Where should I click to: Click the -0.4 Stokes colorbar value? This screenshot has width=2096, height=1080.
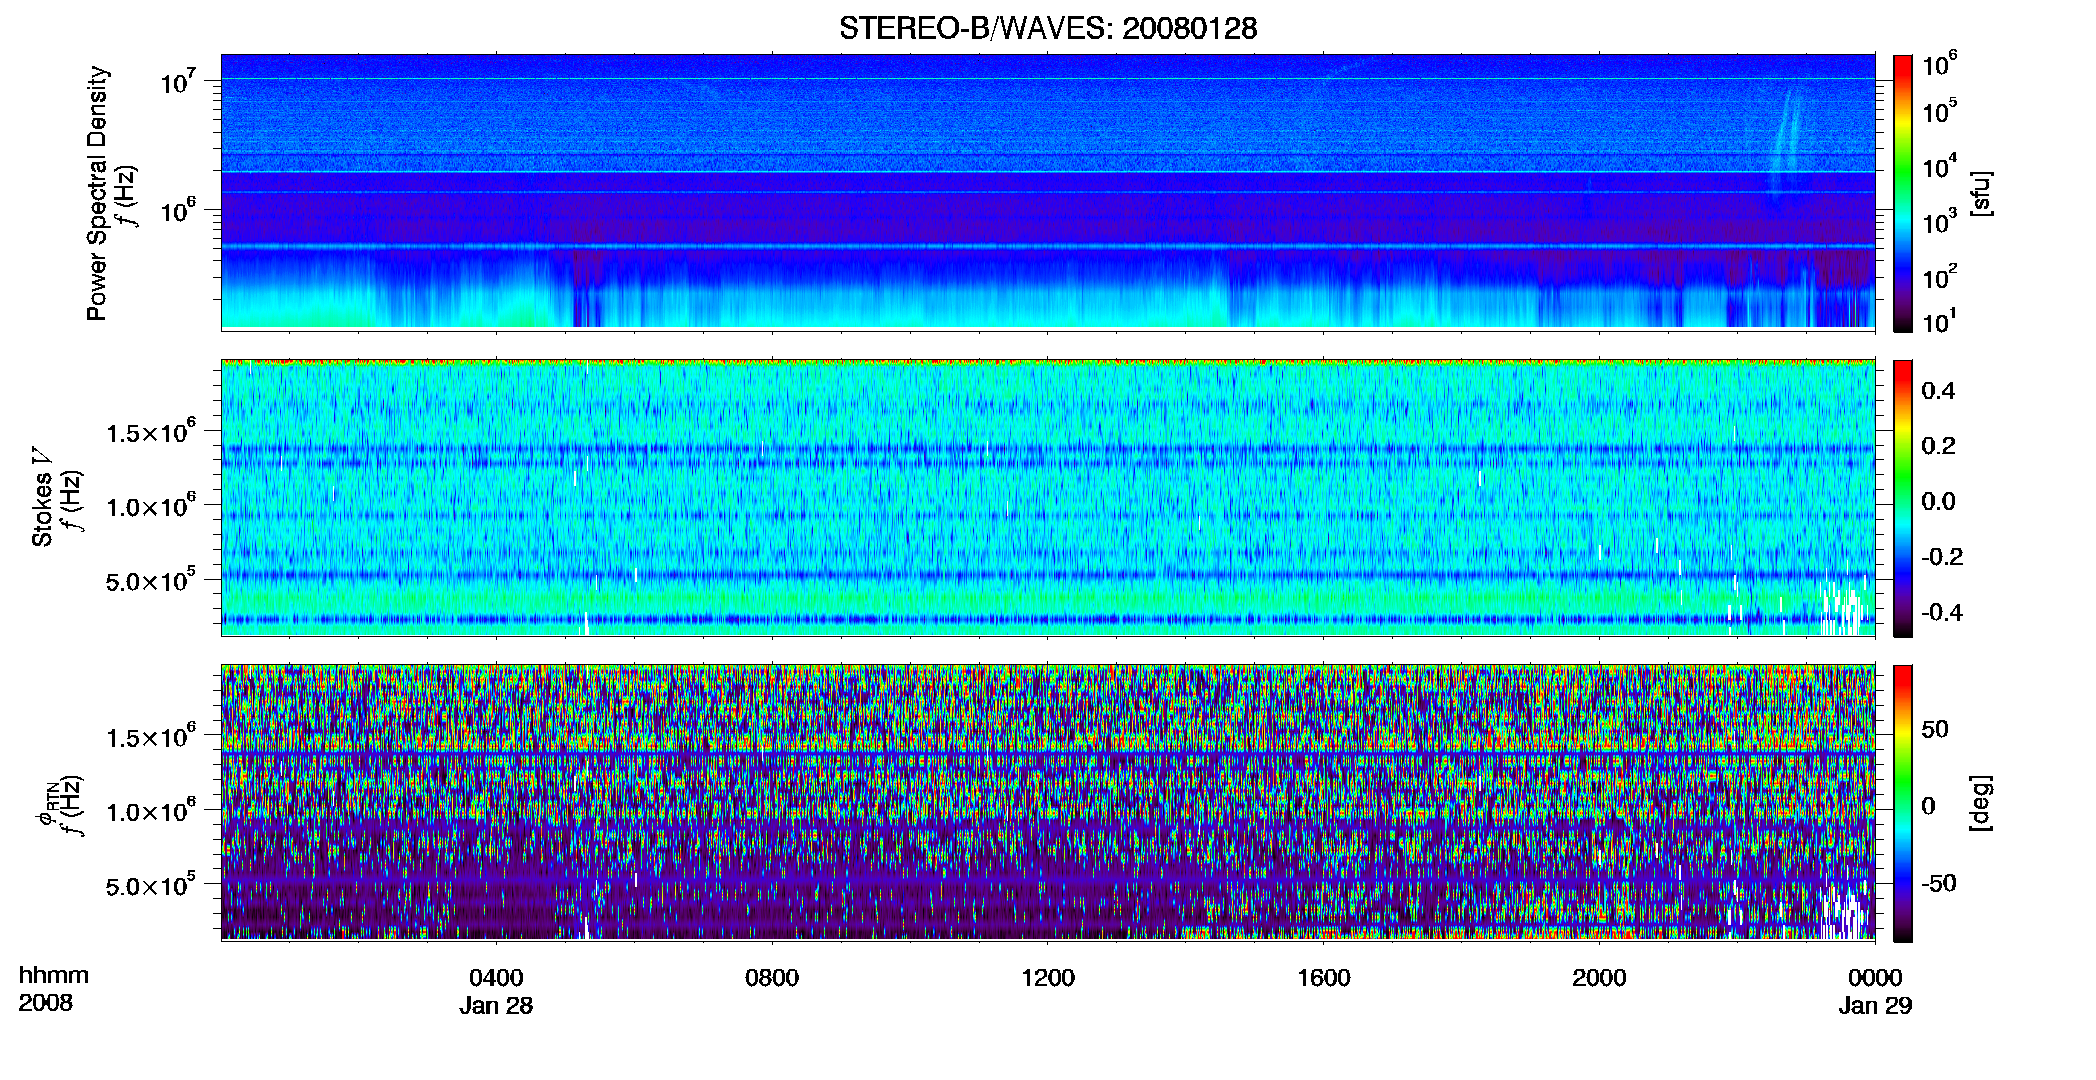point(1942,612)
